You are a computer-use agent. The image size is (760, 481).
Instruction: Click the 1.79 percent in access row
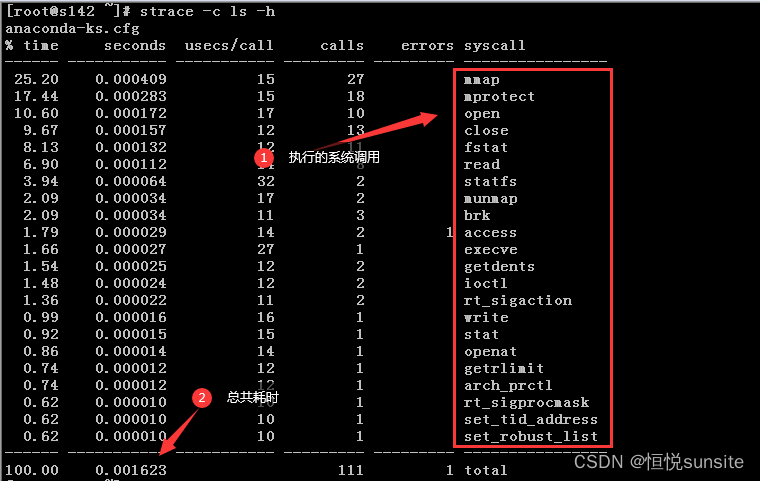click(x=41, y=232)
